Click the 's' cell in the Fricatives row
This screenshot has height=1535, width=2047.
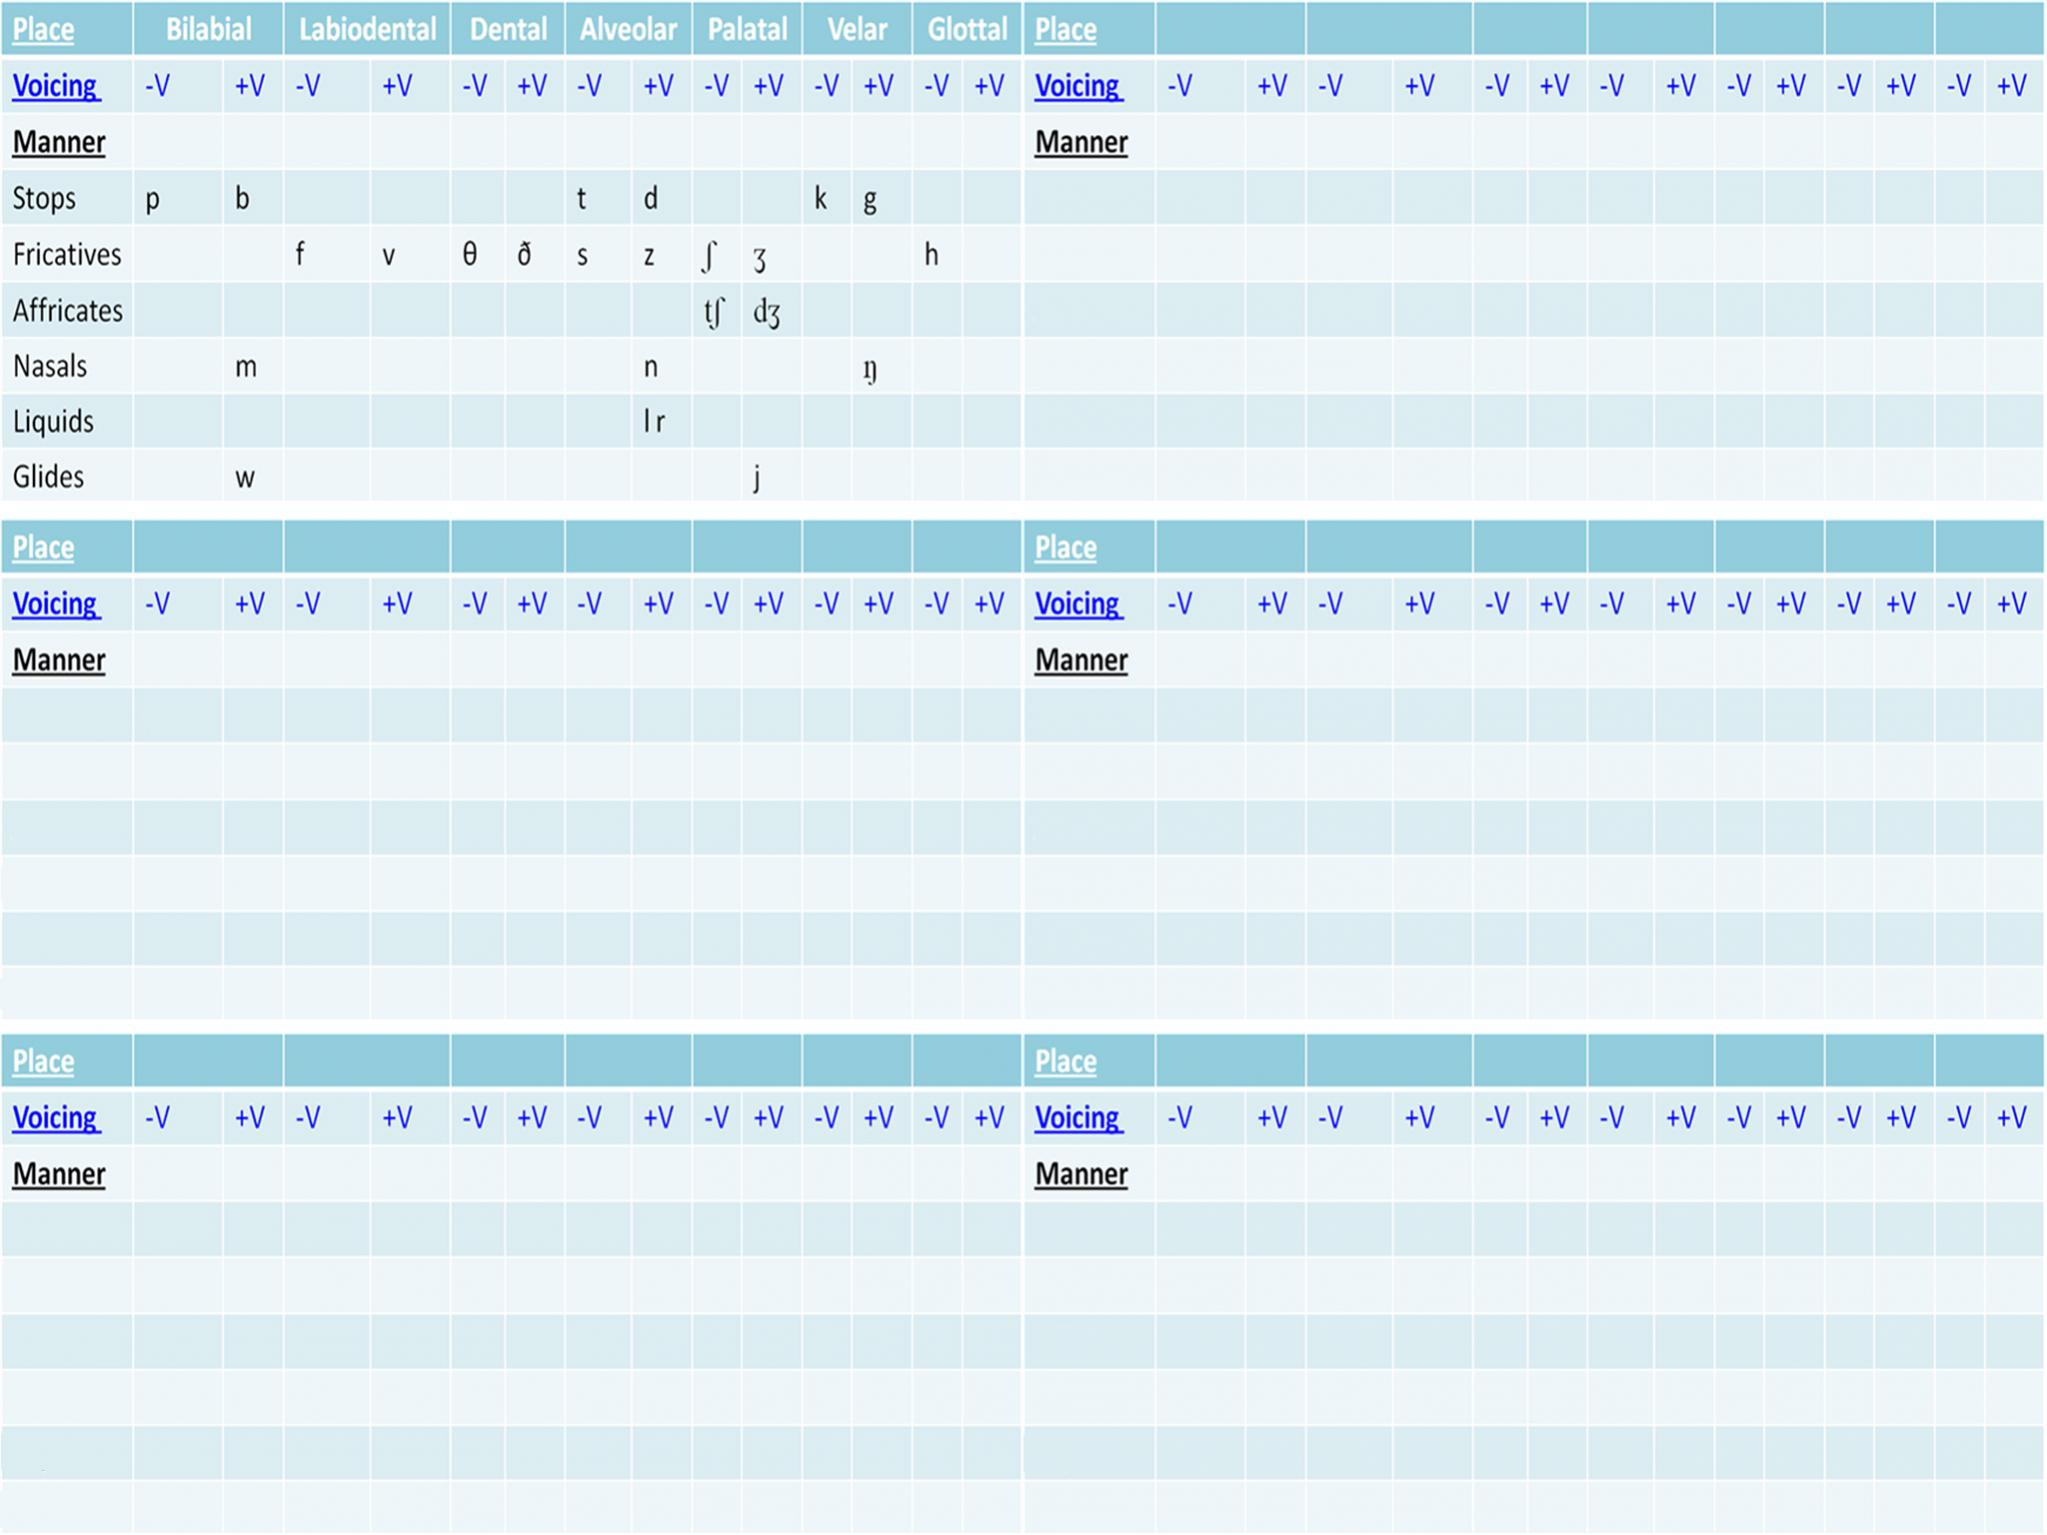click(598, 254)
